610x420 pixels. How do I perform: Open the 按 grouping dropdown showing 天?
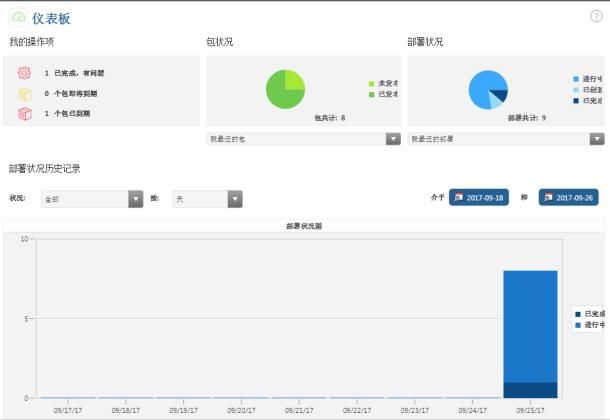click(207, 199)
